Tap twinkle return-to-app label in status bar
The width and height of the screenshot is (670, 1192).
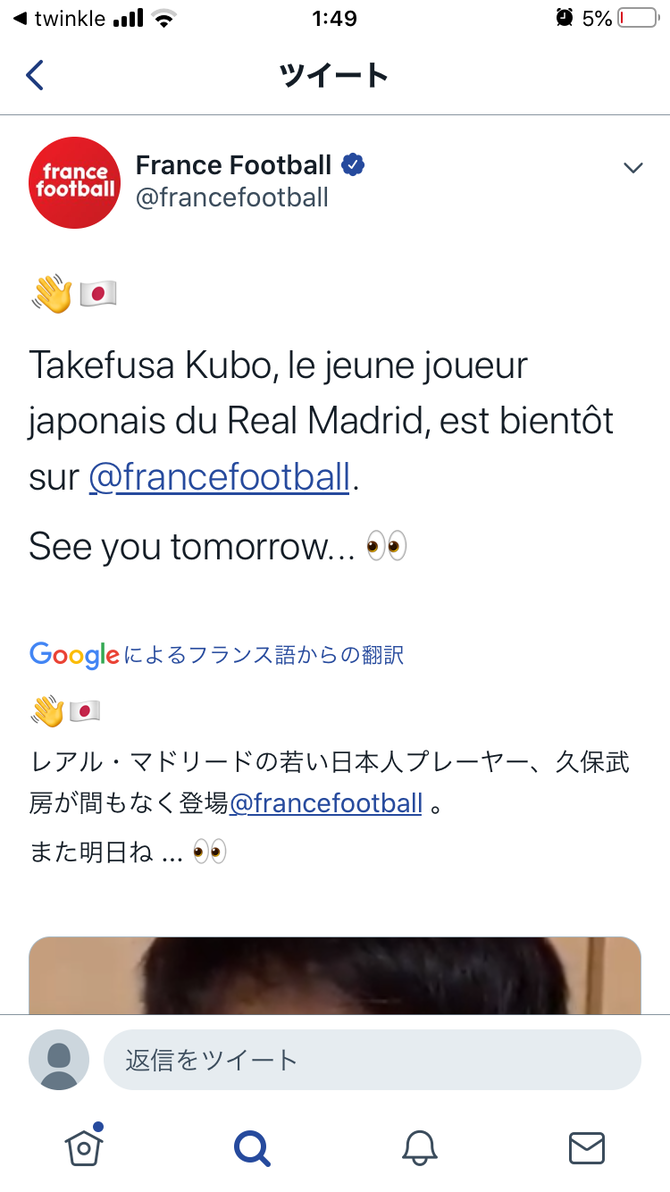59,18
